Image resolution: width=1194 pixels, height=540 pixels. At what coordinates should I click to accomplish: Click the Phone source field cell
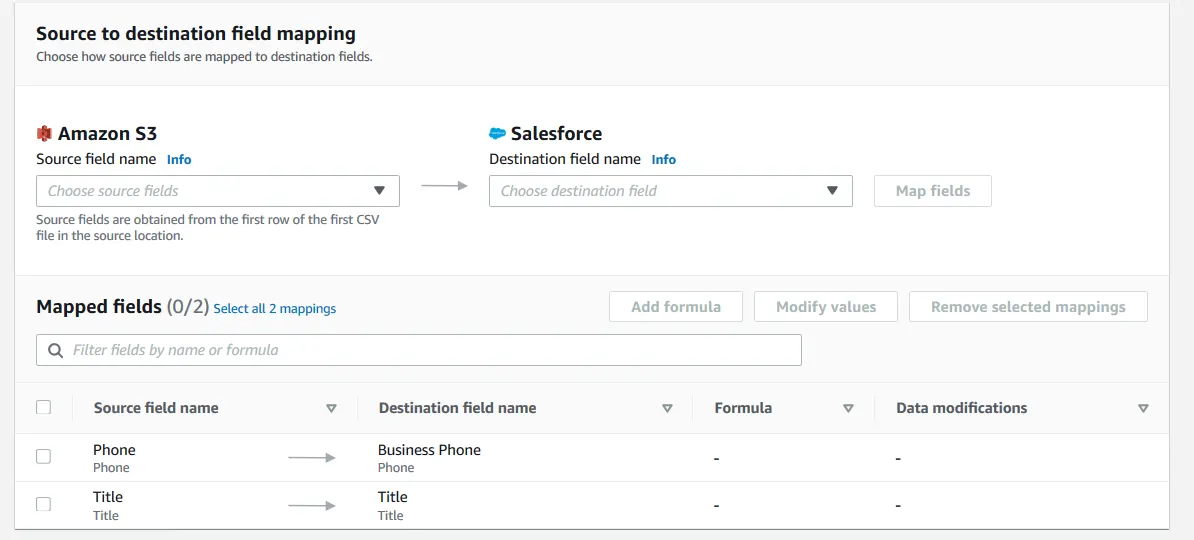114,458
